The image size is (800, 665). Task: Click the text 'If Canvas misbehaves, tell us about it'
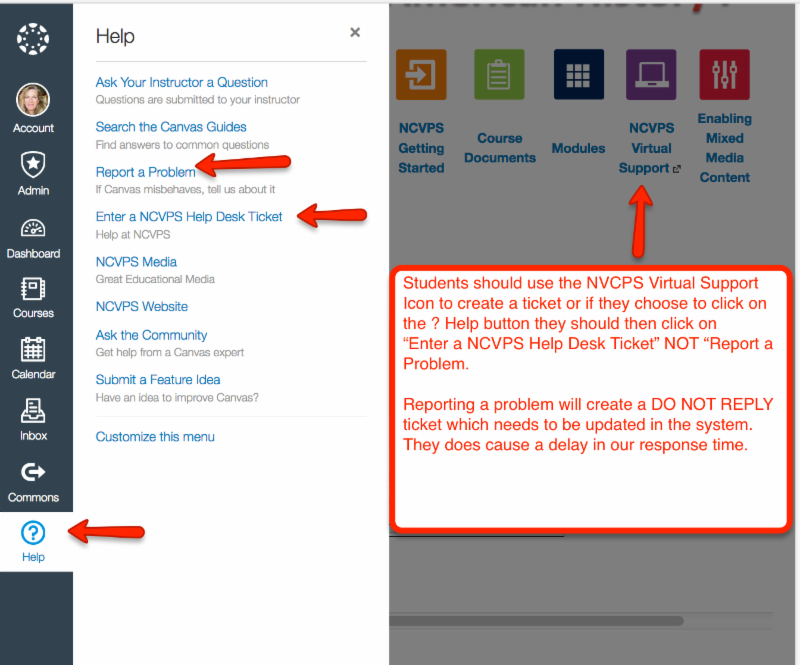point(185,189)
